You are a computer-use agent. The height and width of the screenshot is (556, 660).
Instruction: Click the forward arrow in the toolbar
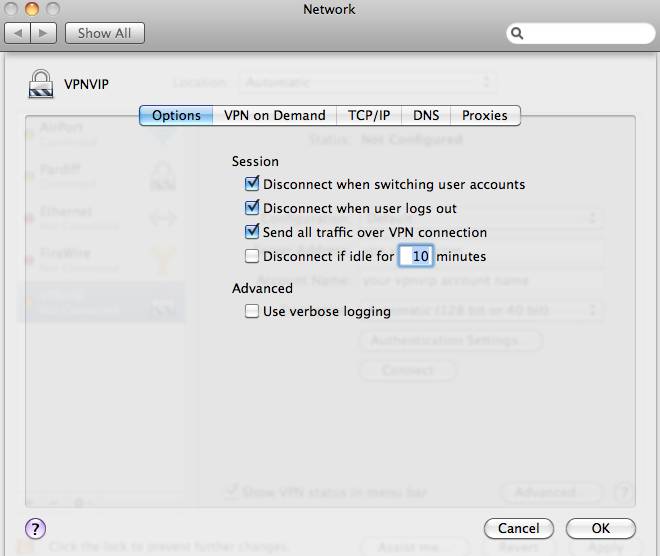click(x=43, y=33)
